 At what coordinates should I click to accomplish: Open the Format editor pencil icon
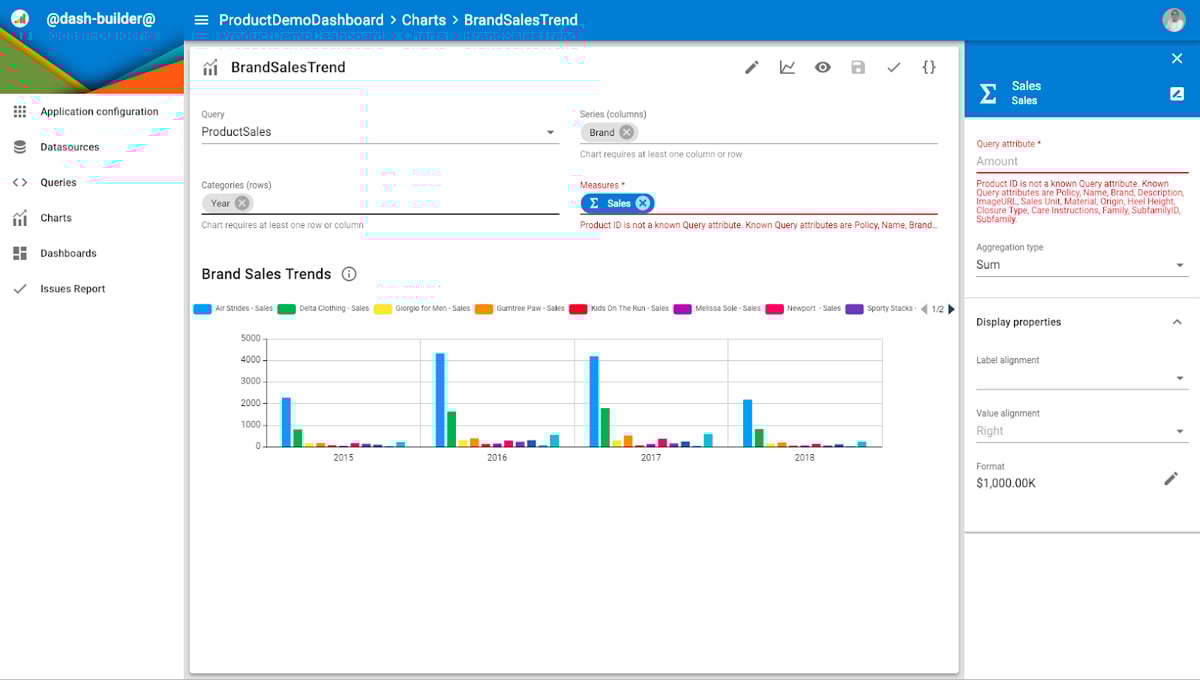pos(1171,478)
